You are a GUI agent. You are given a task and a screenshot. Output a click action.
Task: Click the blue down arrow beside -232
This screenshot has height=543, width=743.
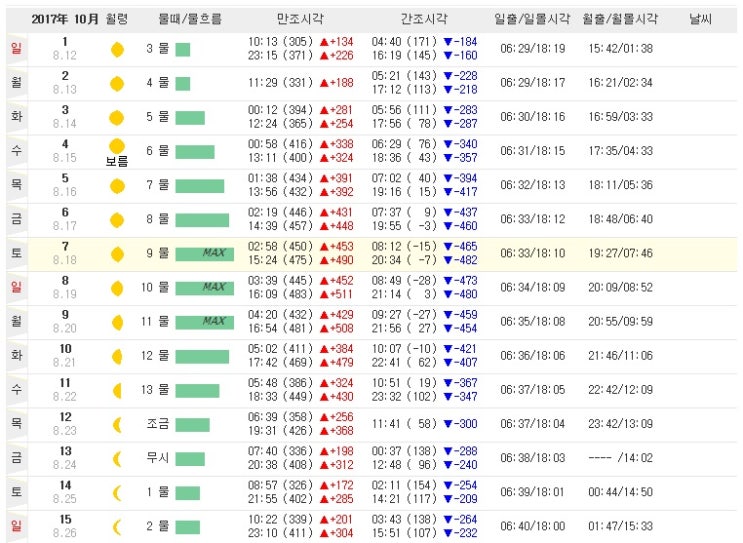coord(448,534)
